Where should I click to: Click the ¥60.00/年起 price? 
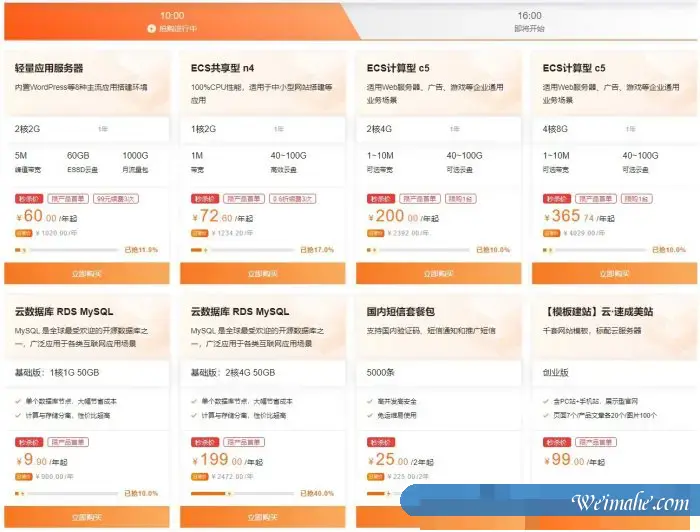[x=46, y=216]
